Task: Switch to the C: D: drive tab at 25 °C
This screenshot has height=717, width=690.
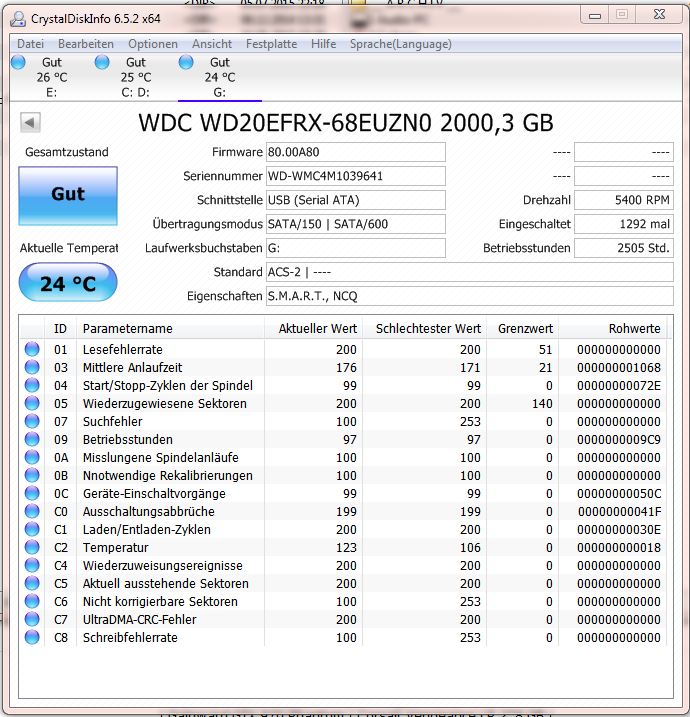Action: coord(136,77)
